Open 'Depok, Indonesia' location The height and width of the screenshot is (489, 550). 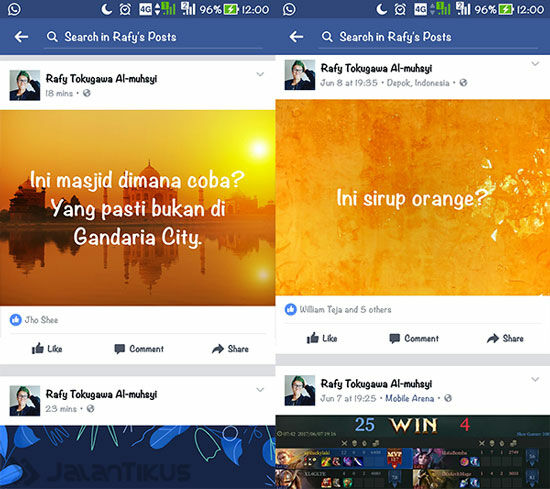418,83
